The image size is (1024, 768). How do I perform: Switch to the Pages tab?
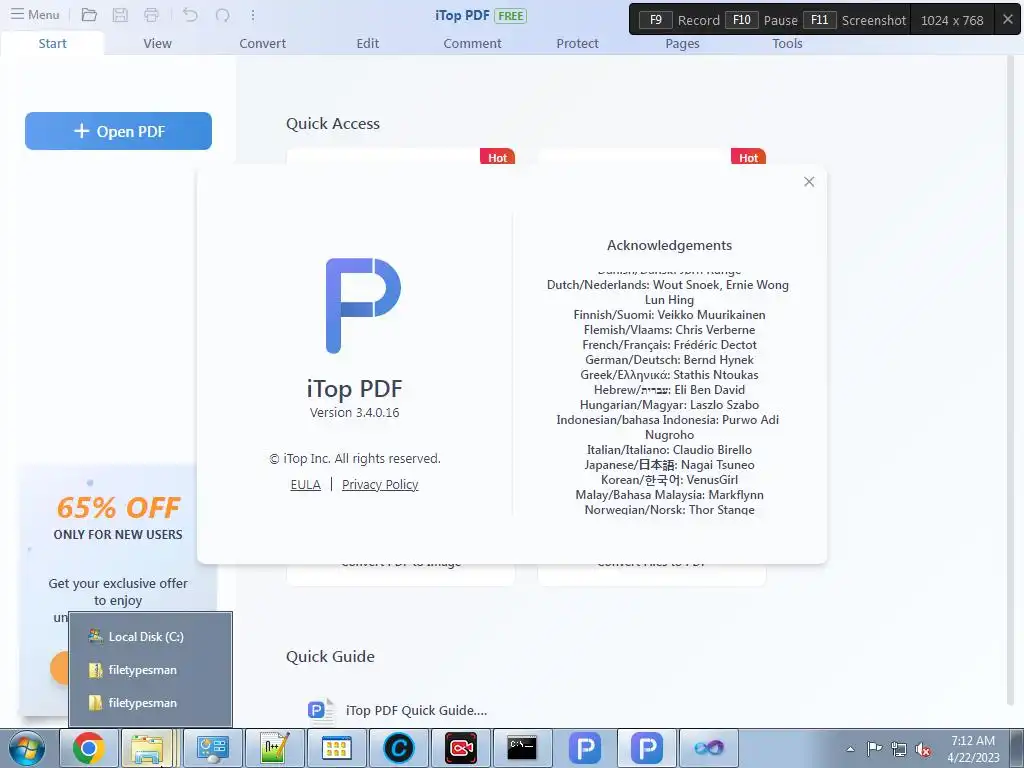682,43
